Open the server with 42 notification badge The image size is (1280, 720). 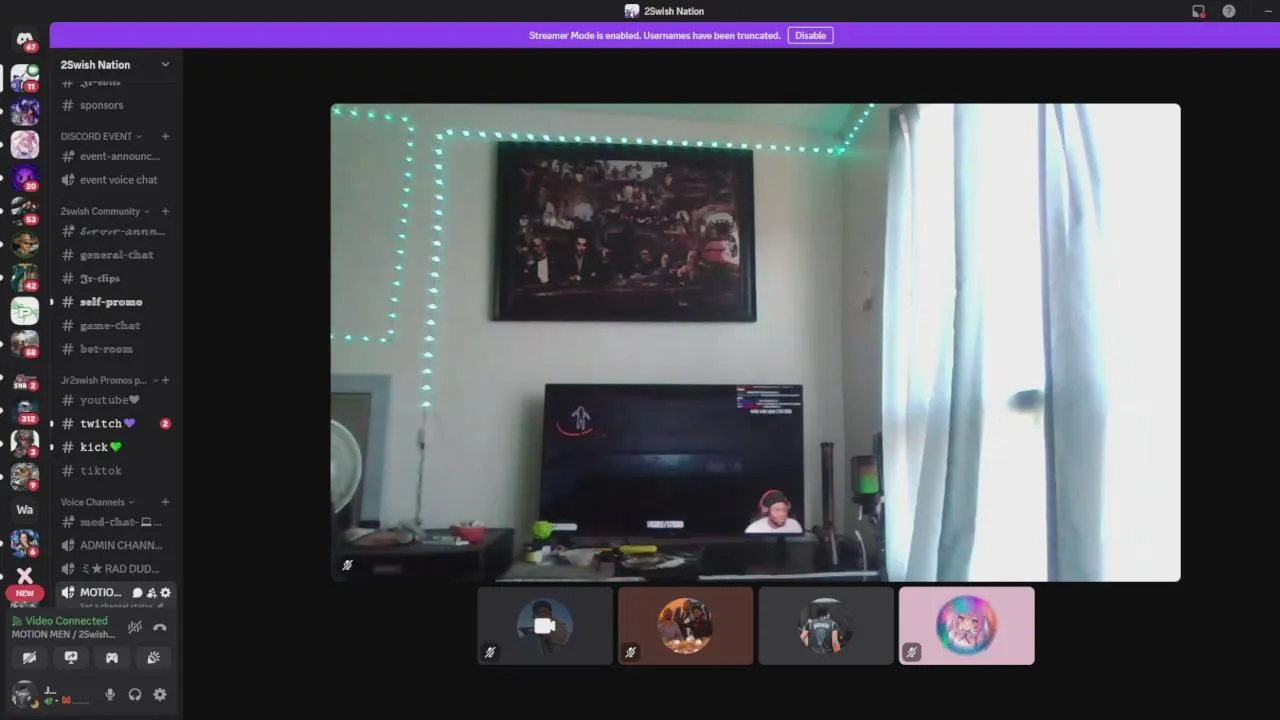click(25, 277)
